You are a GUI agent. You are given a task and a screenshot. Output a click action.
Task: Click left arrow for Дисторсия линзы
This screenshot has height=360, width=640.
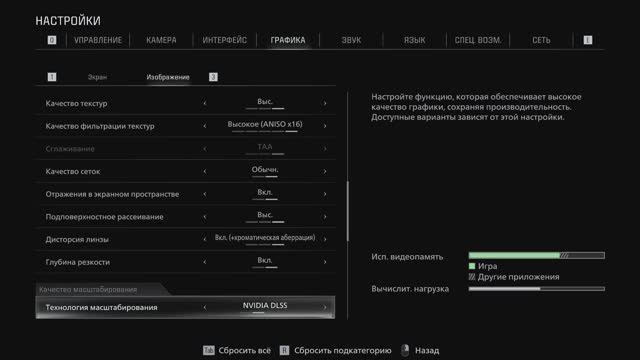205,239
